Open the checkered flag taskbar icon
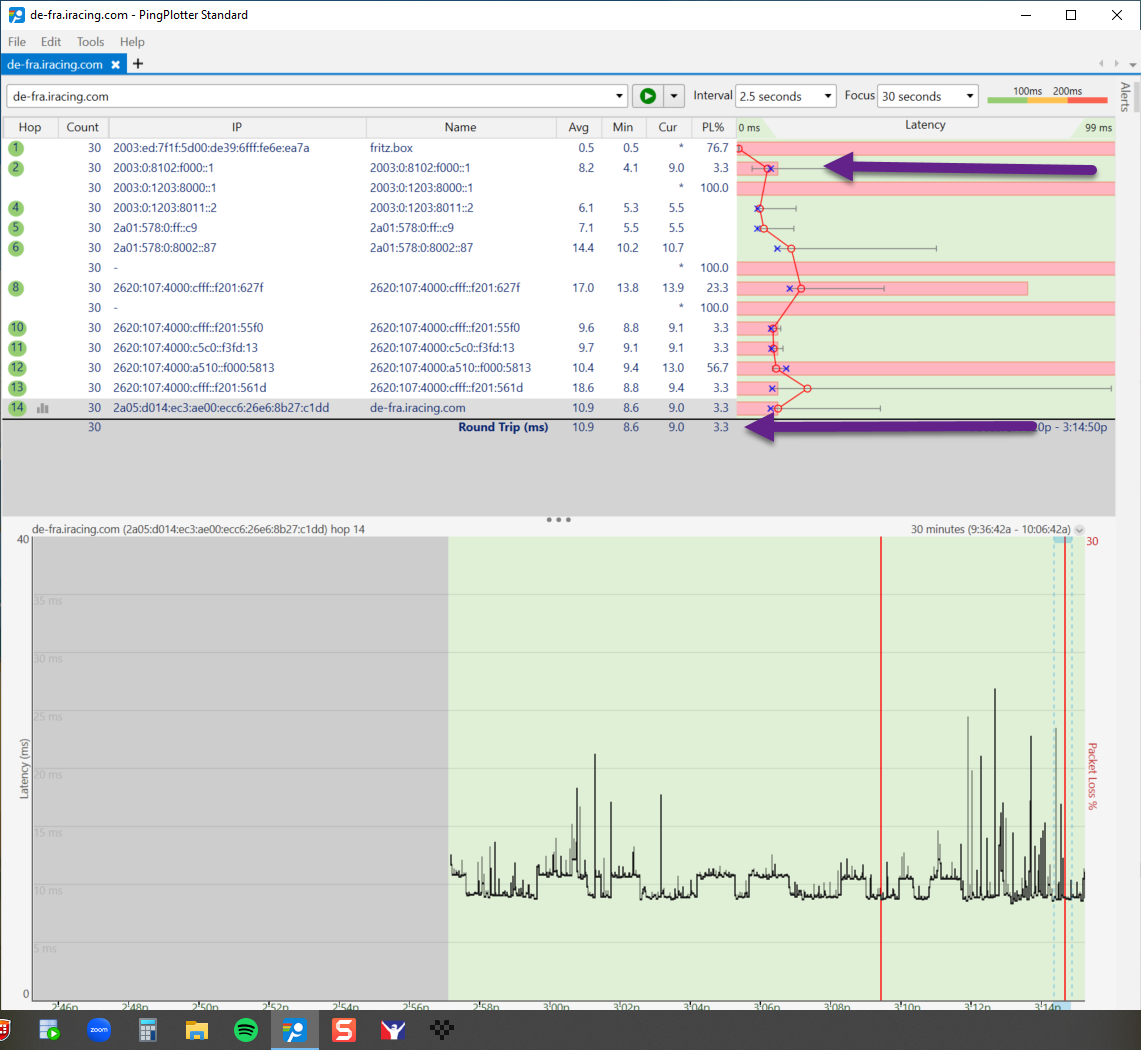The image size is (1141, 1052). (442, 1030)
